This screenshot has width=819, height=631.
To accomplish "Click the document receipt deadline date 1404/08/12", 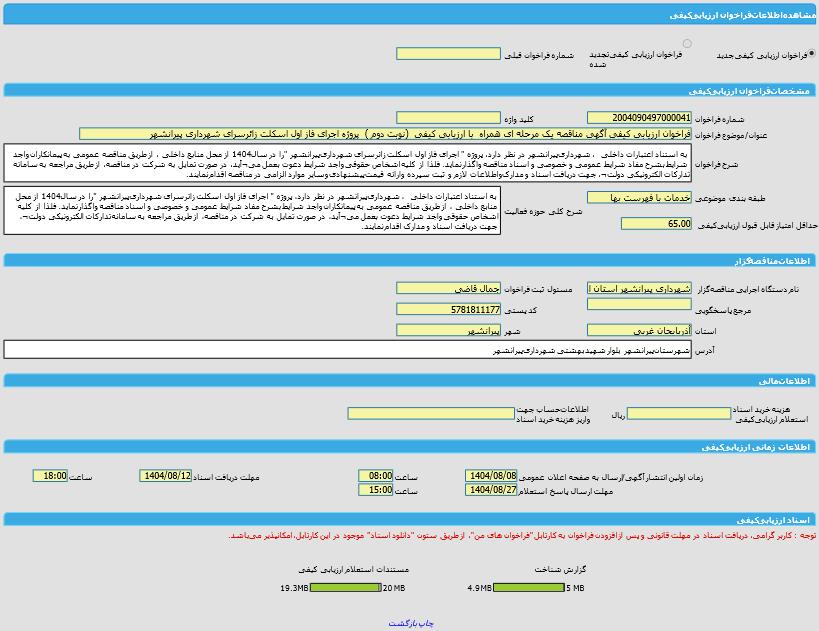I will 166,476.
